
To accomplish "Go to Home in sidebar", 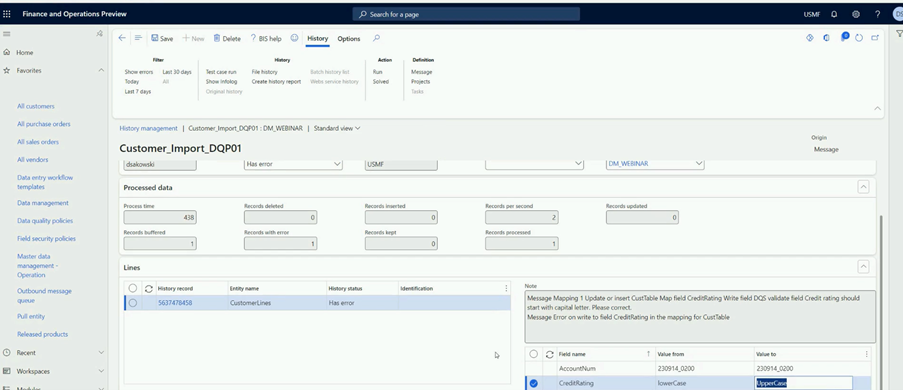I will (x=24, y=52).
